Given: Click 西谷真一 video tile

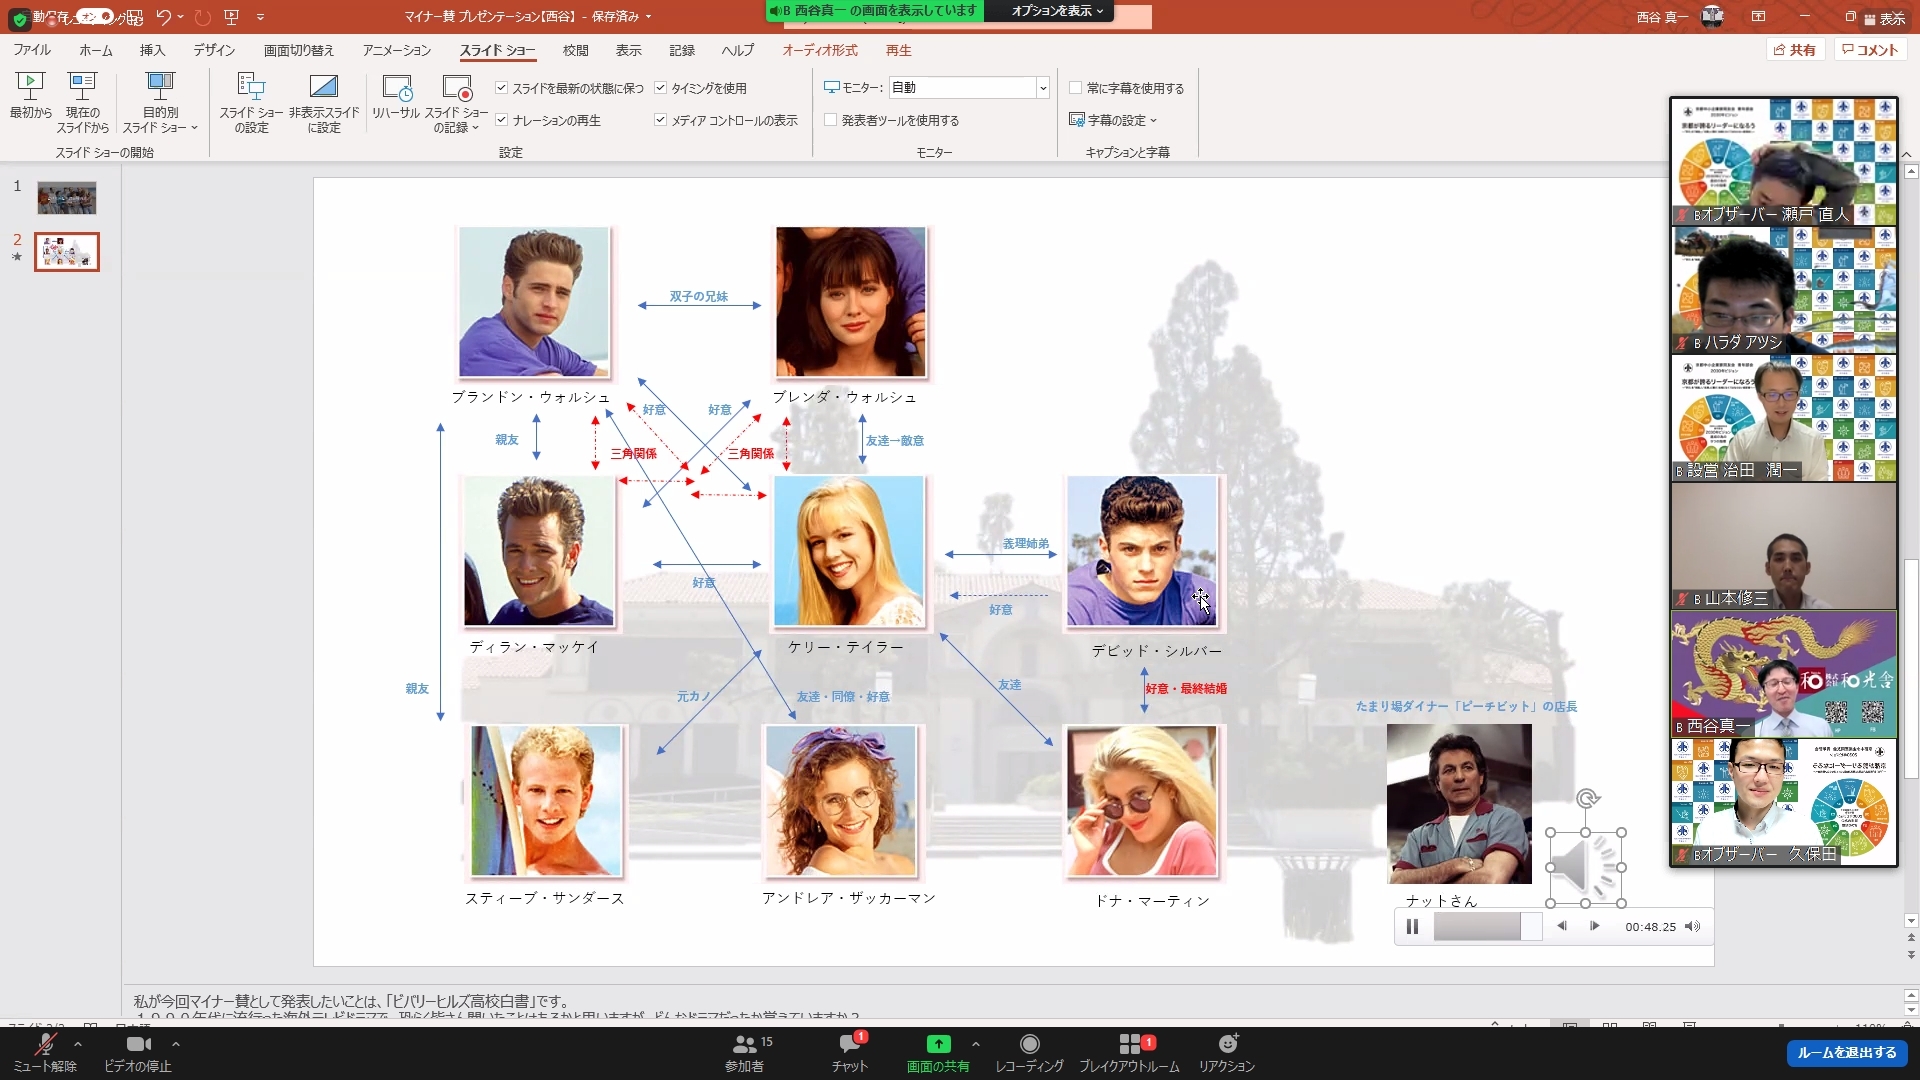Looking at the screenshot, I should pyautogui.click(x=1784, y=675).
